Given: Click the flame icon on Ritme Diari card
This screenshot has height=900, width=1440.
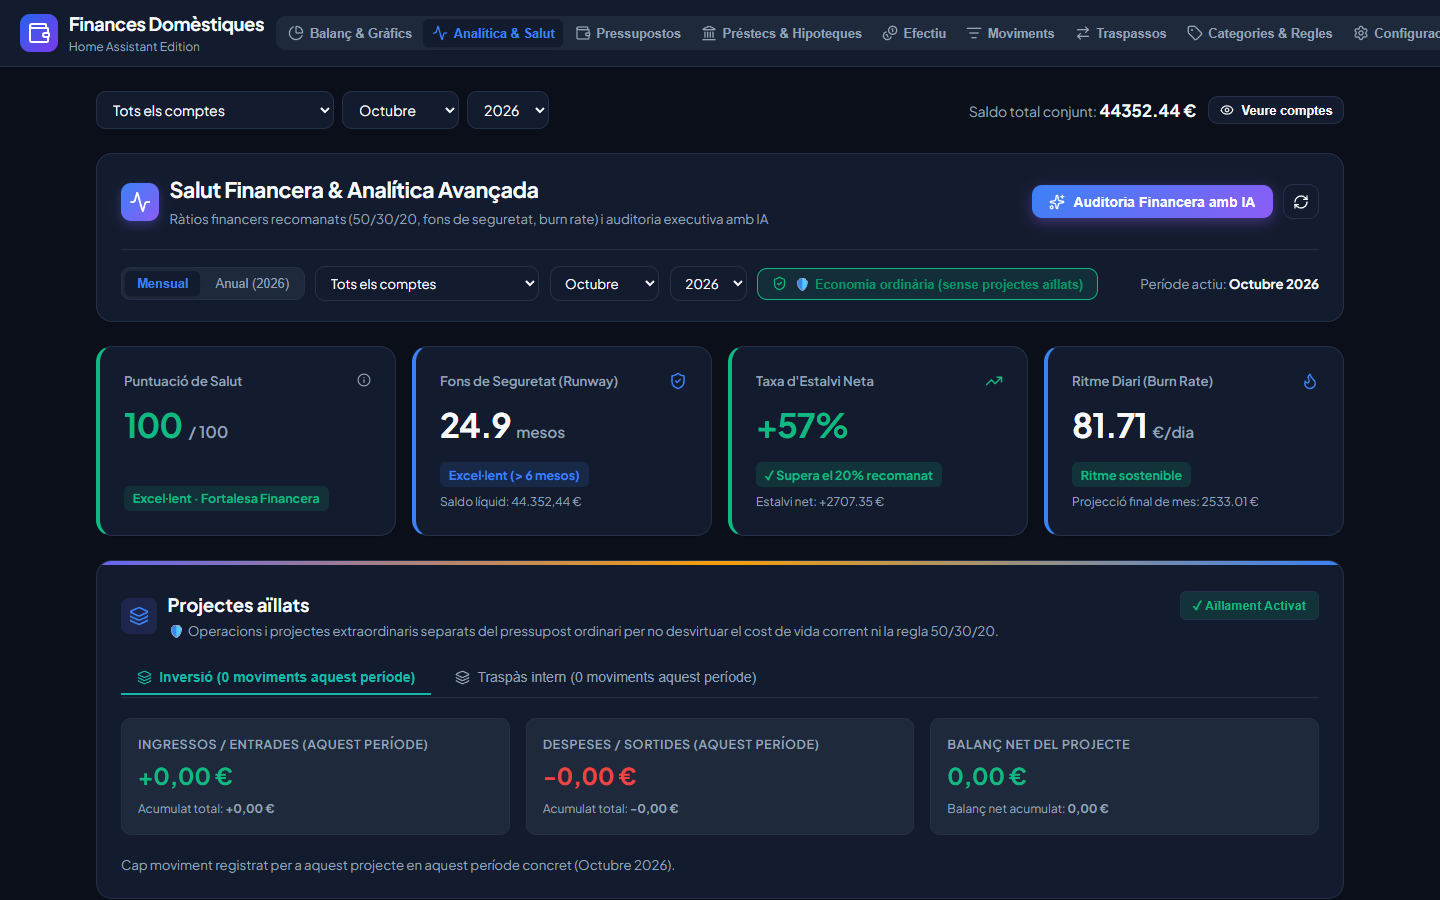Looking at the screenshot, I should (1310, 381).
